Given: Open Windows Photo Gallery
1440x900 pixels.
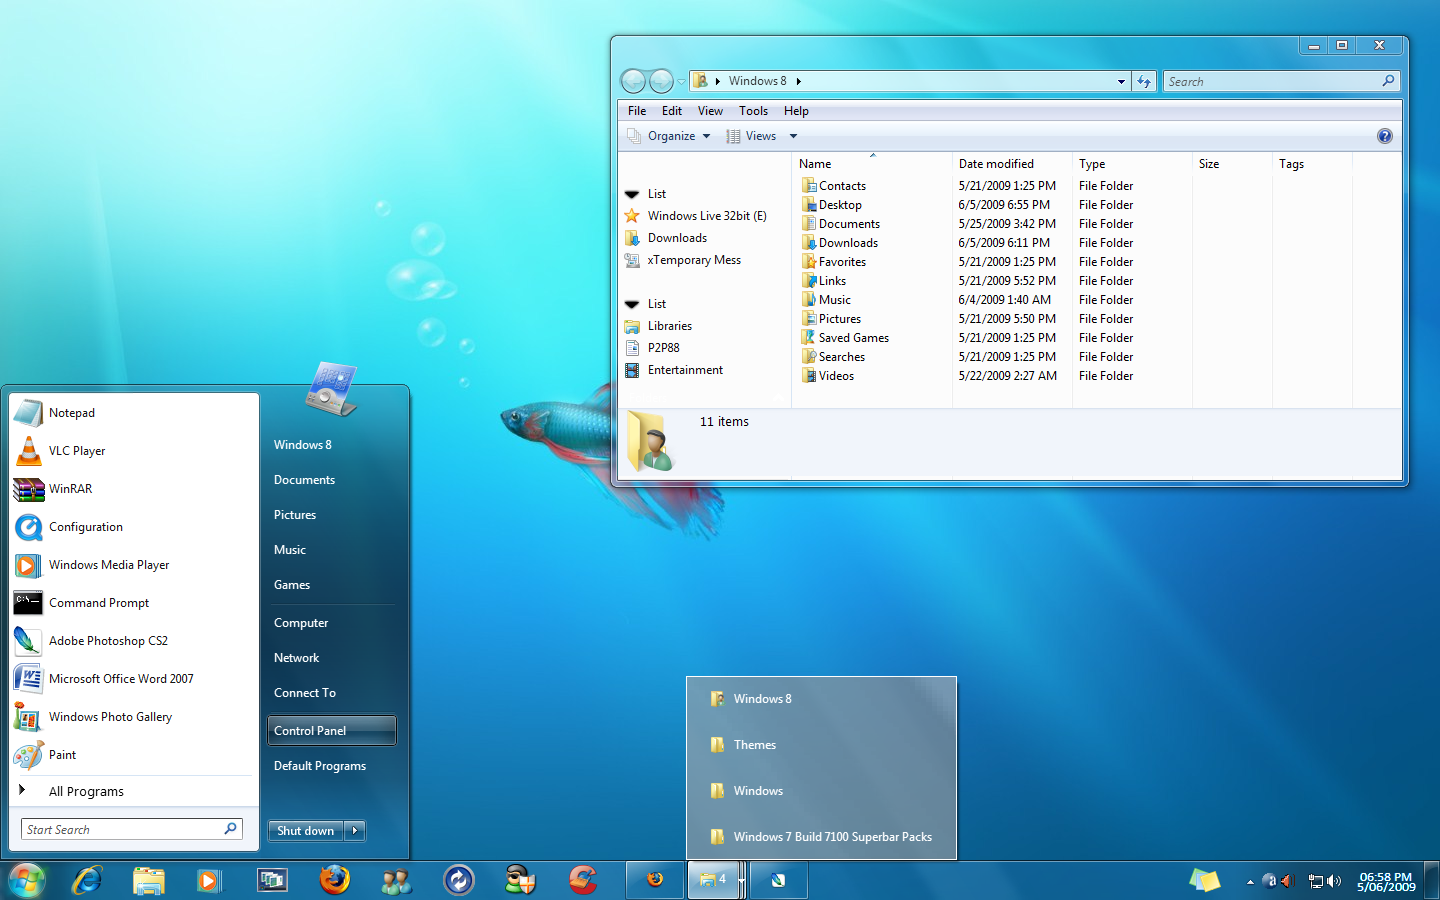Looking at the screenshot, I should coord(134,717).
